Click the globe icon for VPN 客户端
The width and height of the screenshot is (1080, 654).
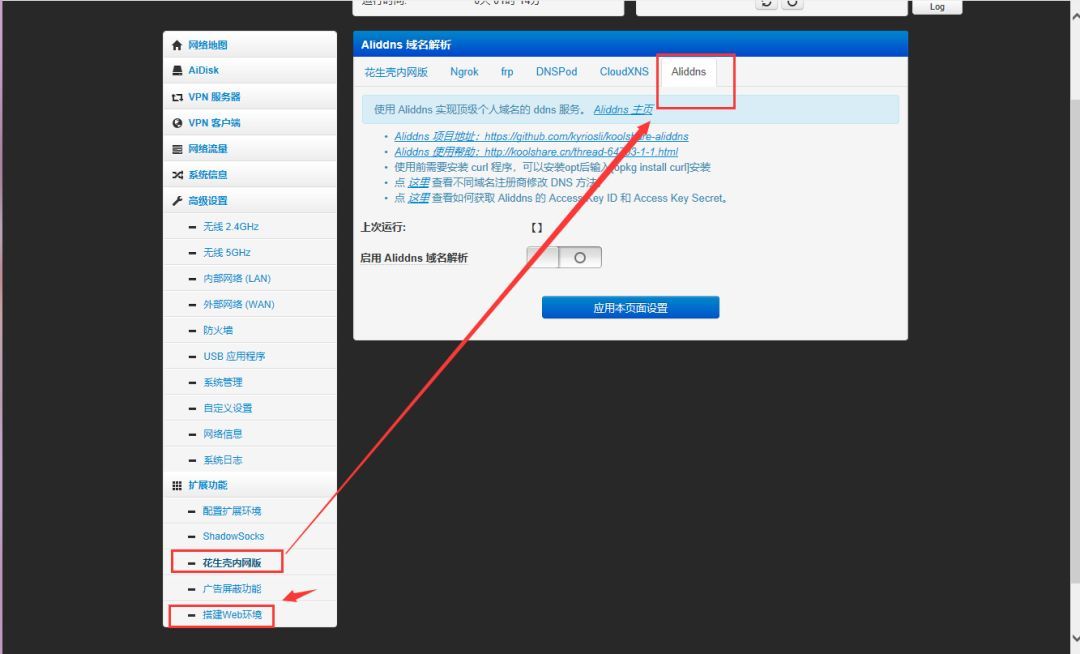pos(177,123)
